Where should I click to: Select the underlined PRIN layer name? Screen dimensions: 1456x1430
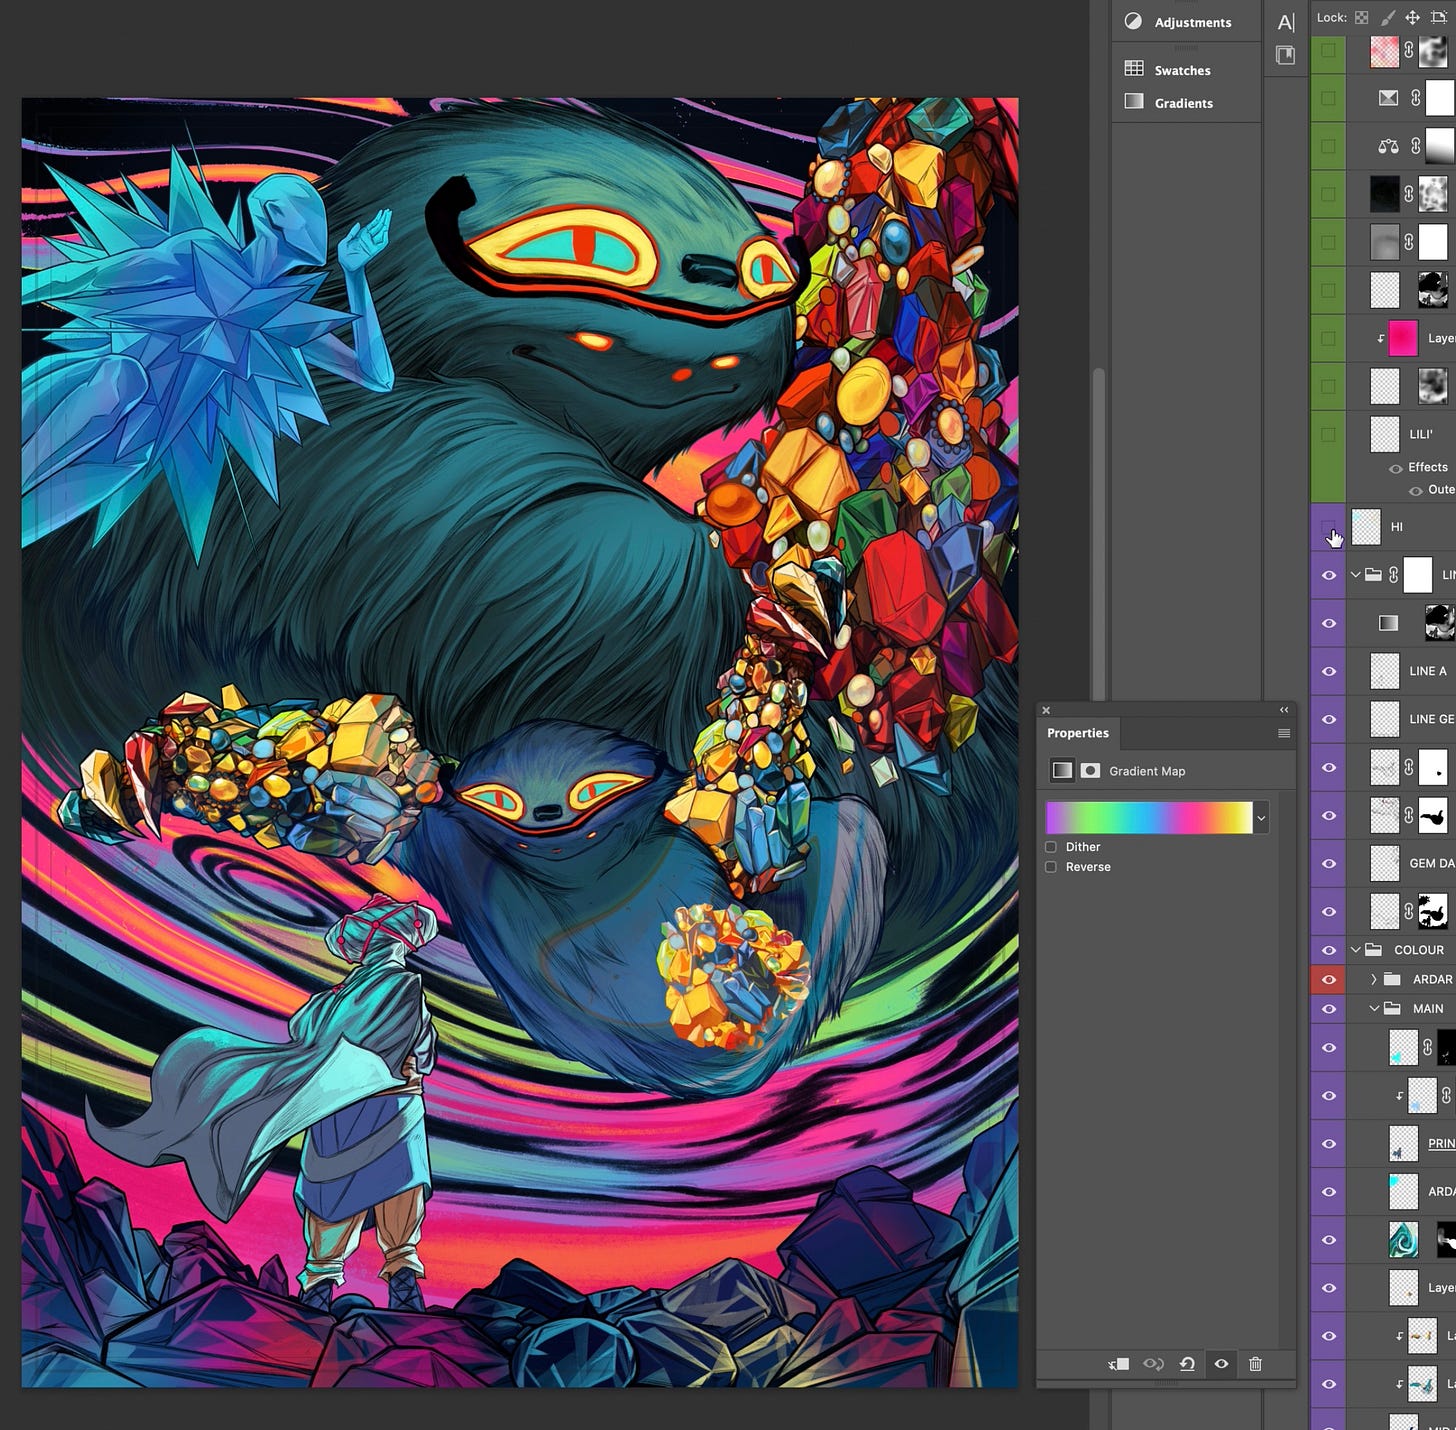coord(1441,1143)
